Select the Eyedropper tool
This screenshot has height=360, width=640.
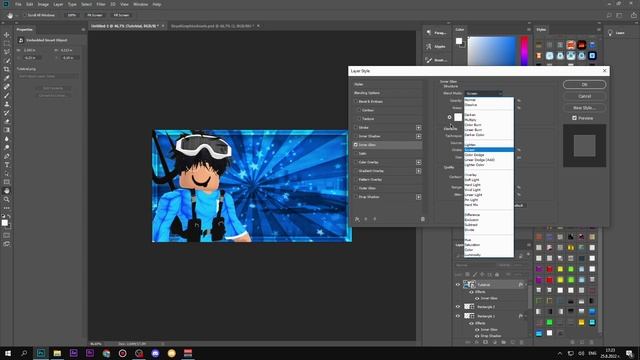click(x=7, y=78)
